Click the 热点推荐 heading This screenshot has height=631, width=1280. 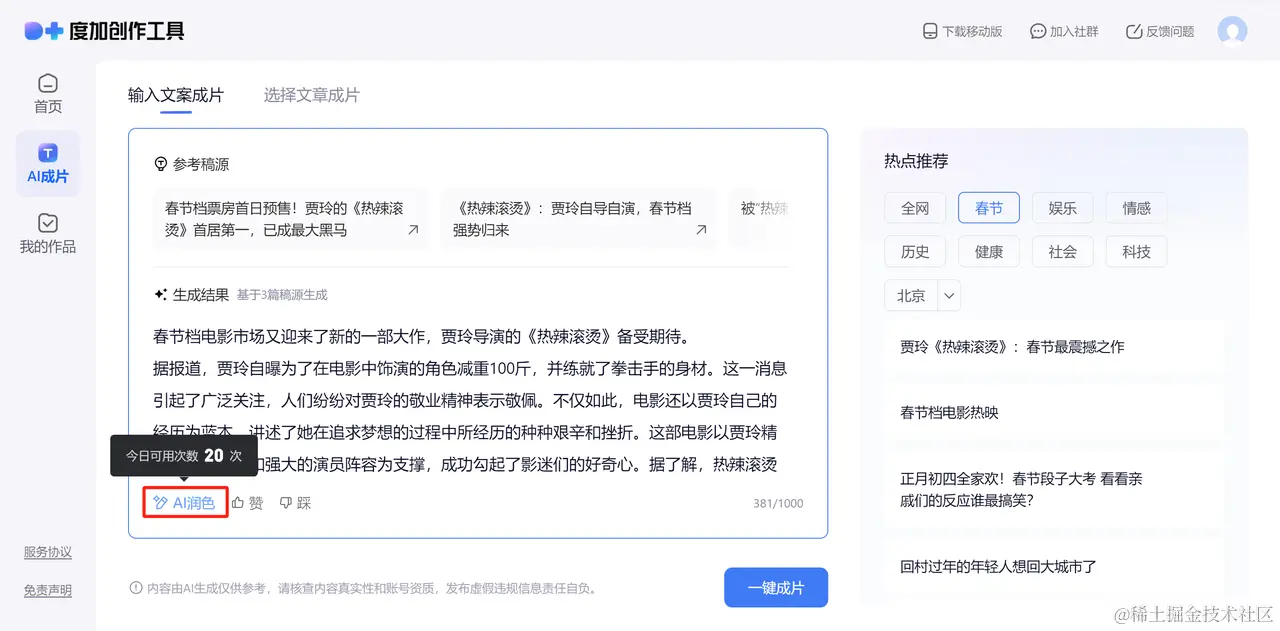click(916, 161)
